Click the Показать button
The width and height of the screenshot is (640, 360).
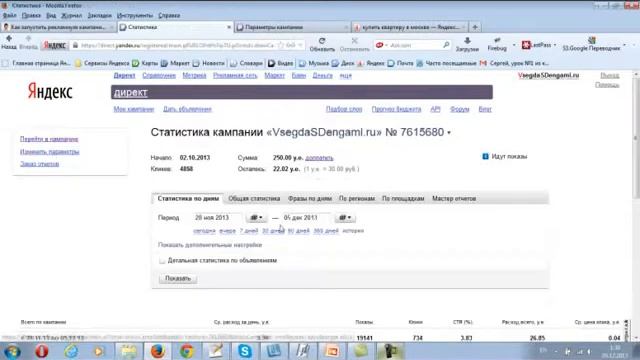(x=178, y=278)
